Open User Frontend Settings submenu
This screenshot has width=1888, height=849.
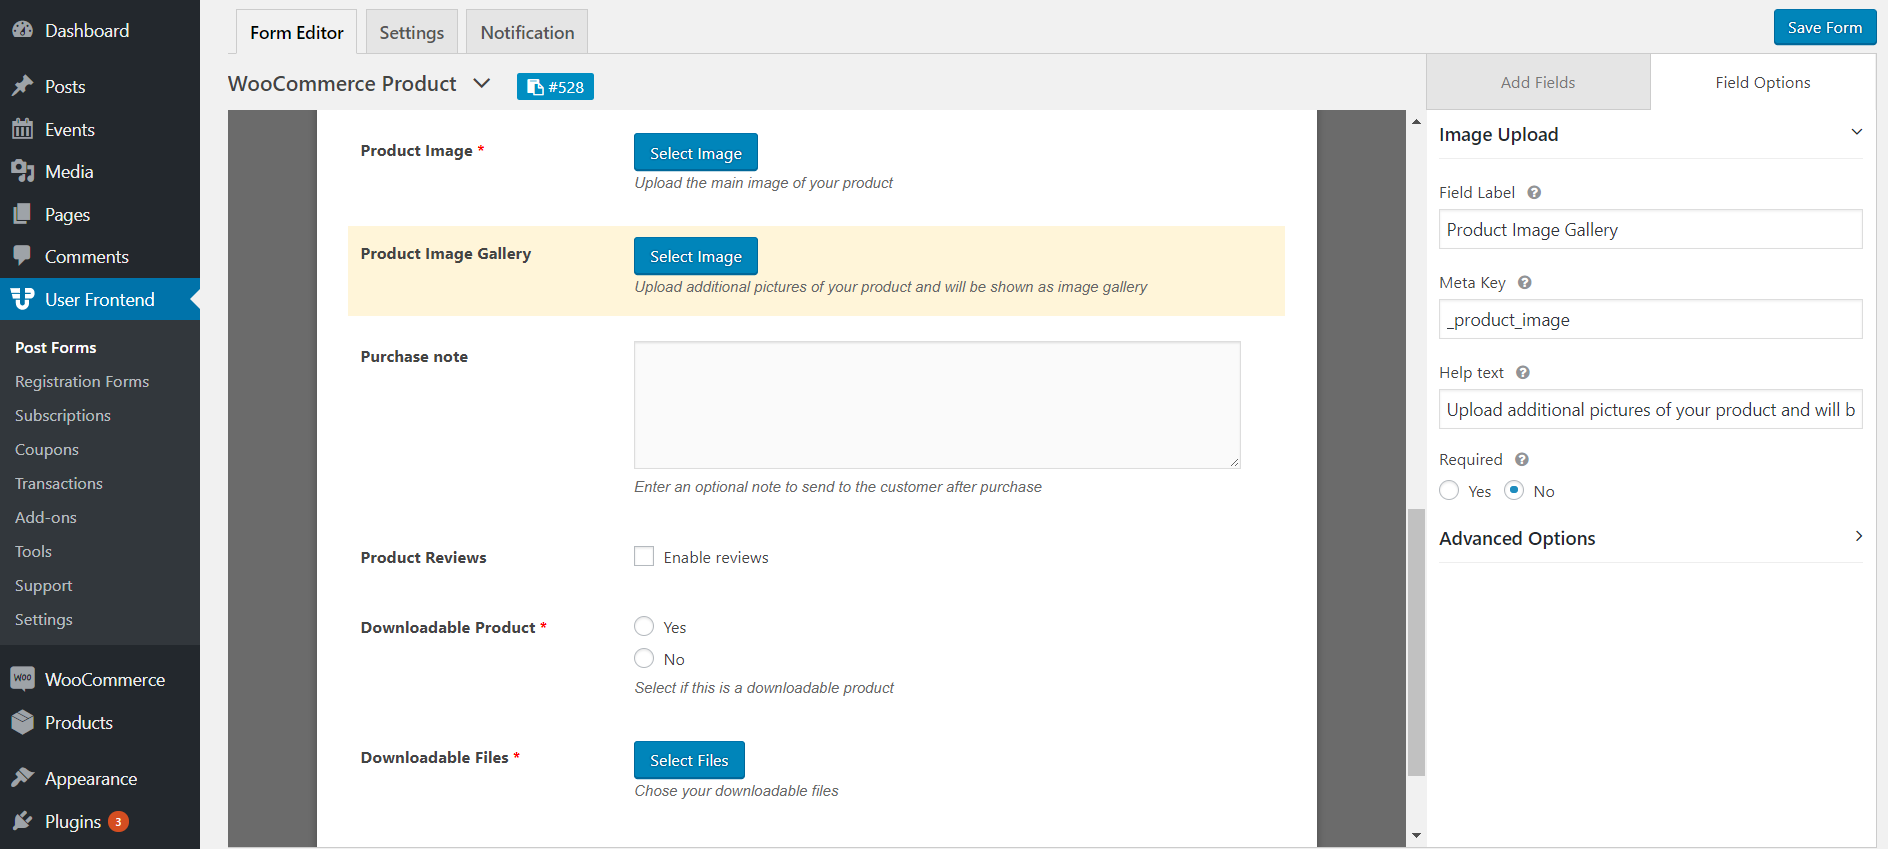pyautogui.click(x=44, y=619)
